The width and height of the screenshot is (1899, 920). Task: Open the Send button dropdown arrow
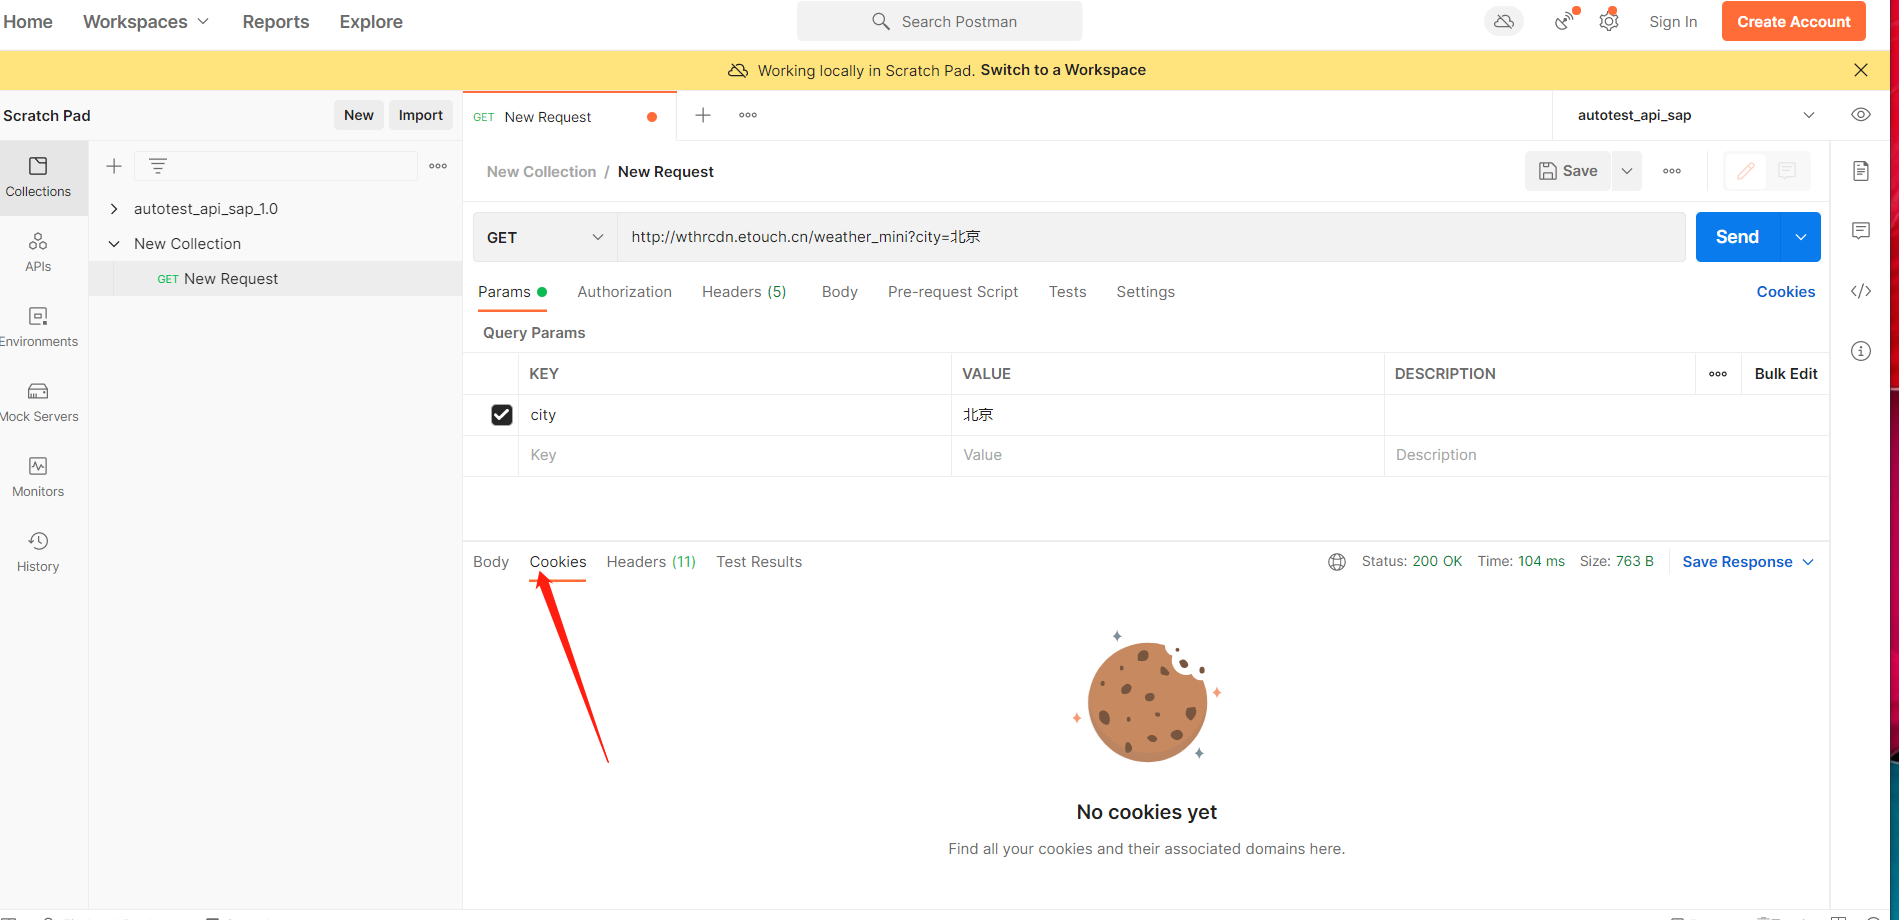point(1801,237)
